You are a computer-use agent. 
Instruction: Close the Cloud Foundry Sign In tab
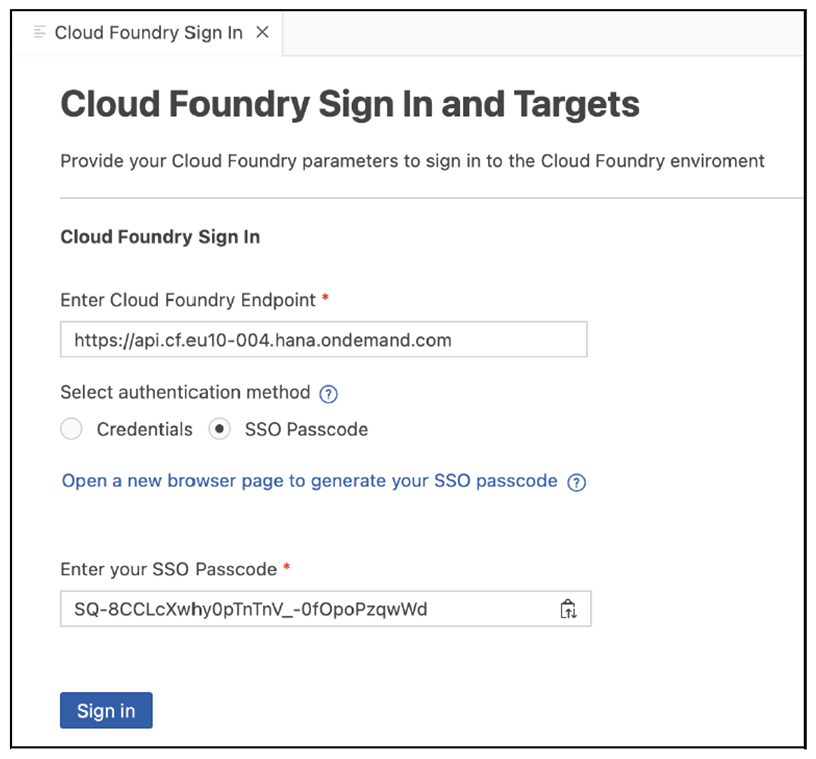[x=263, y=32]
